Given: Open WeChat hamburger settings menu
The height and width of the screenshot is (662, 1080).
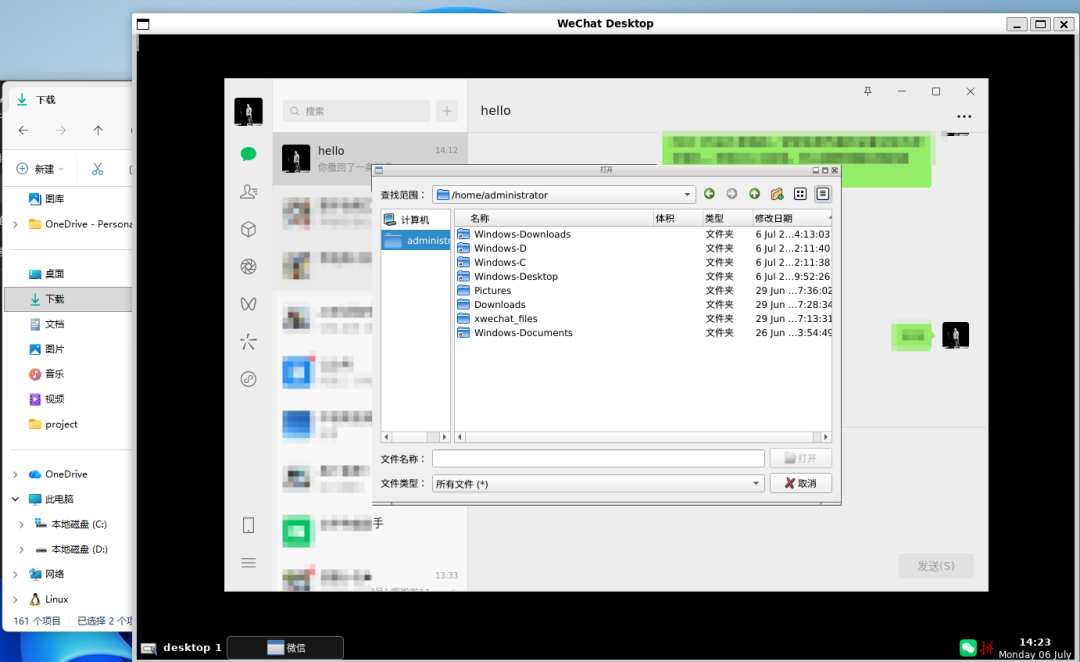Looking at the screenshot, I should click(x=249, y=563).
